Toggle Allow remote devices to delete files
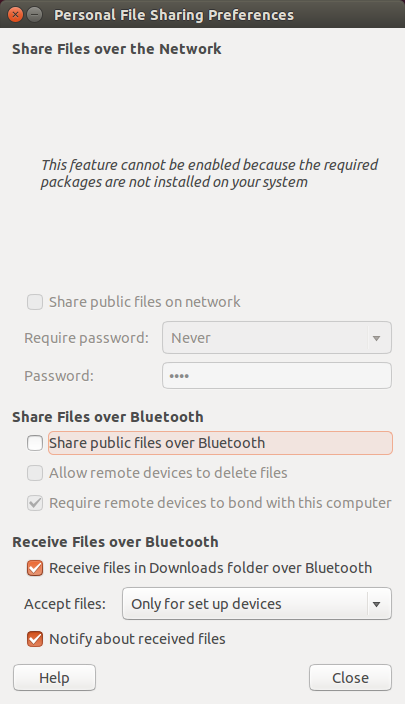Image resolution: width=405 pixels, height=704 pixels. coord(35,473)
